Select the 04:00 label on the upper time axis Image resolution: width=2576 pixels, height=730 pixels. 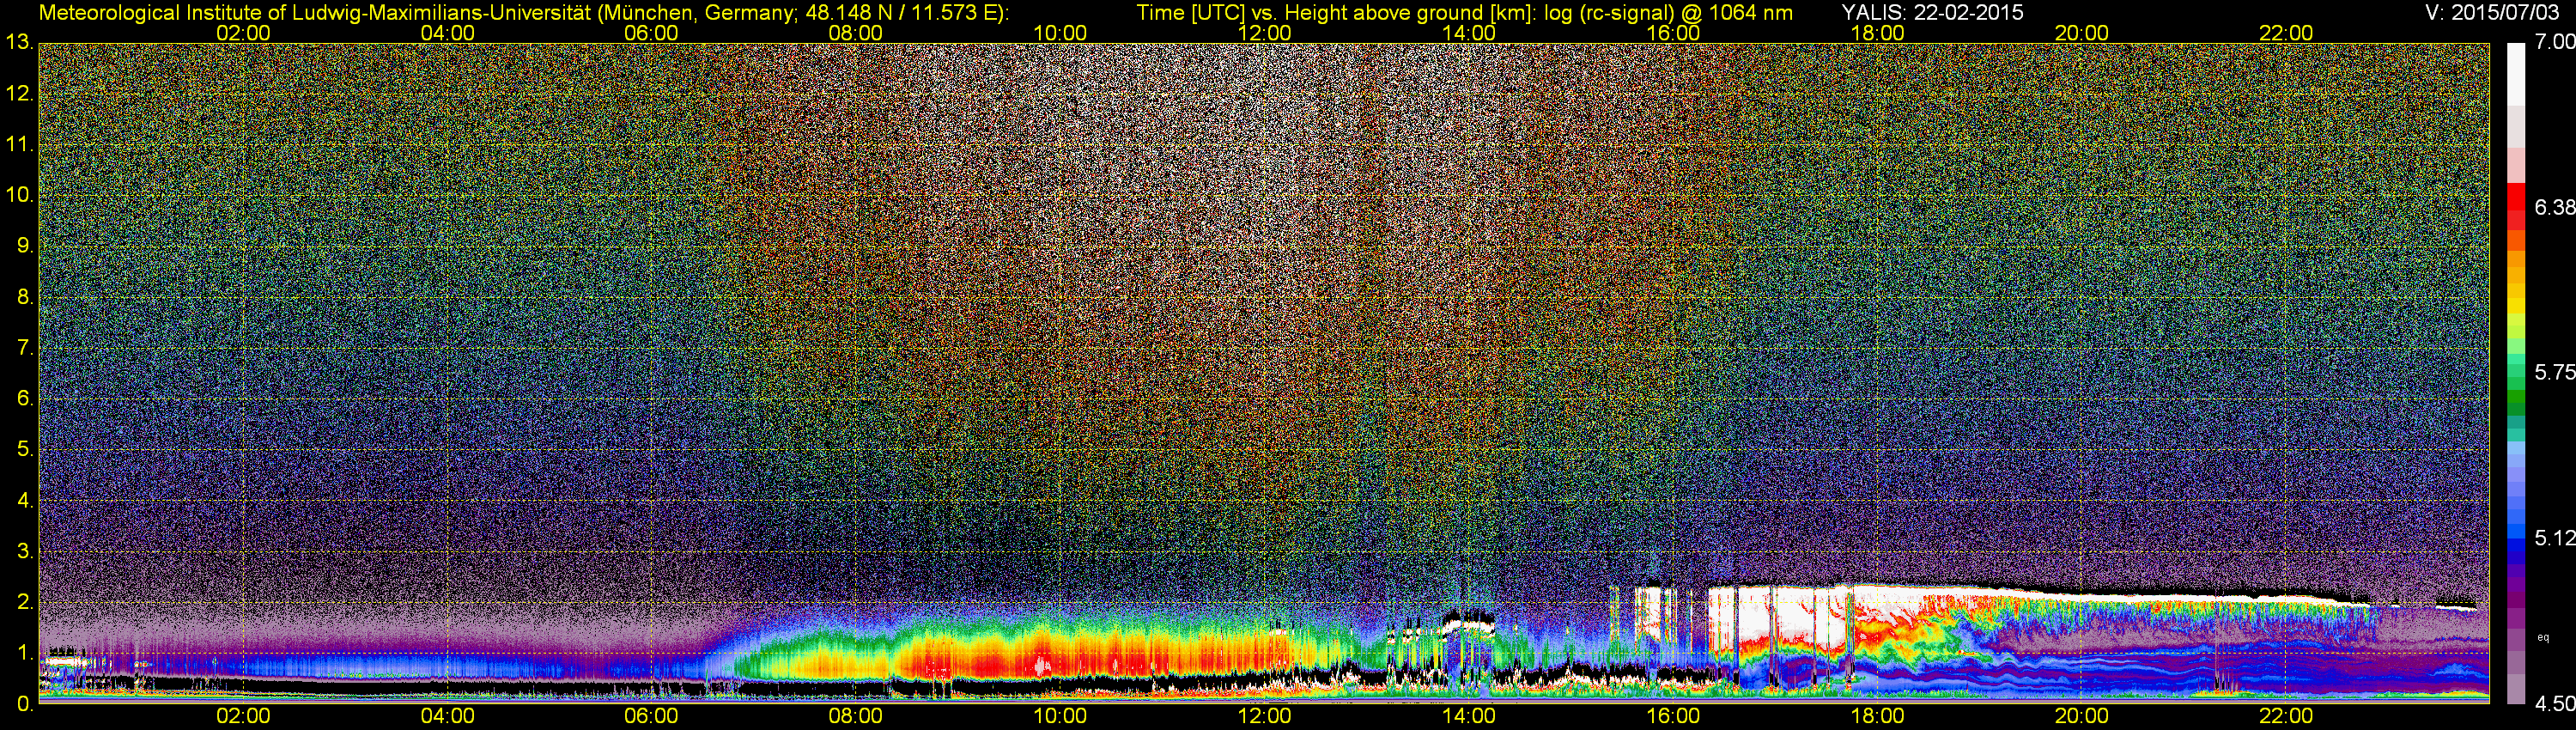(447, 33)
